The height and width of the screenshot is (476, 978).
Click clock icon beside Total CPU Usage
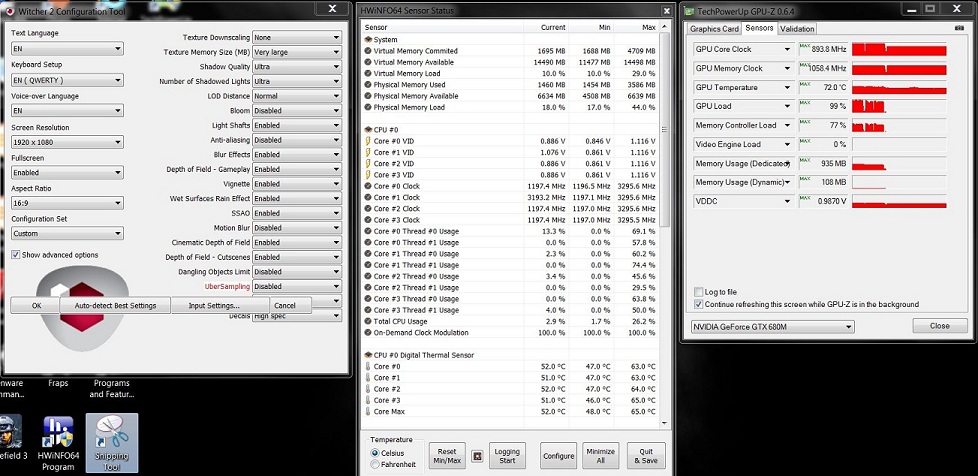pos(368,321)
